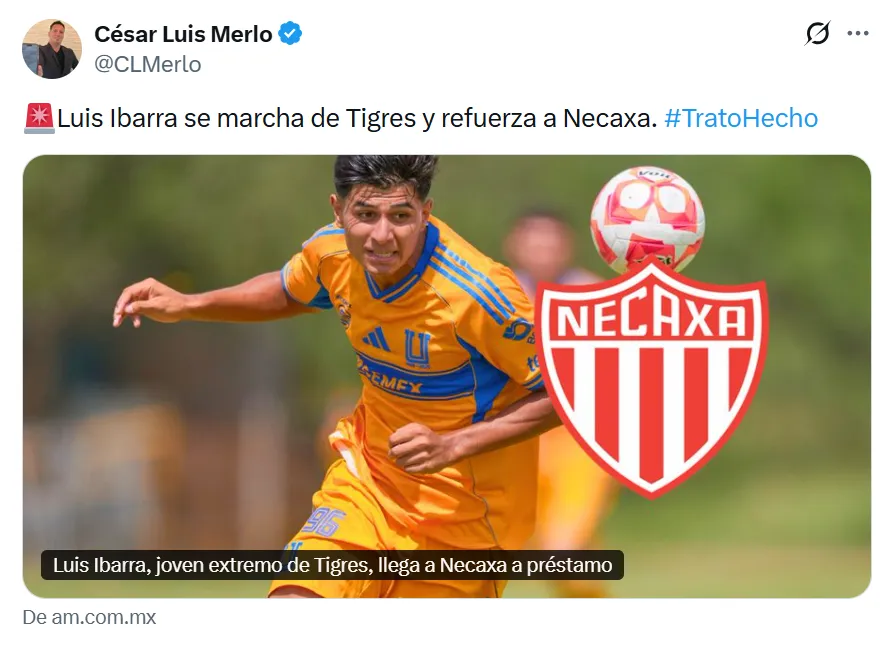
Task: Click the caption about Necaxa a préstamo
Action: pyautogui.click(x=332, y=565)
